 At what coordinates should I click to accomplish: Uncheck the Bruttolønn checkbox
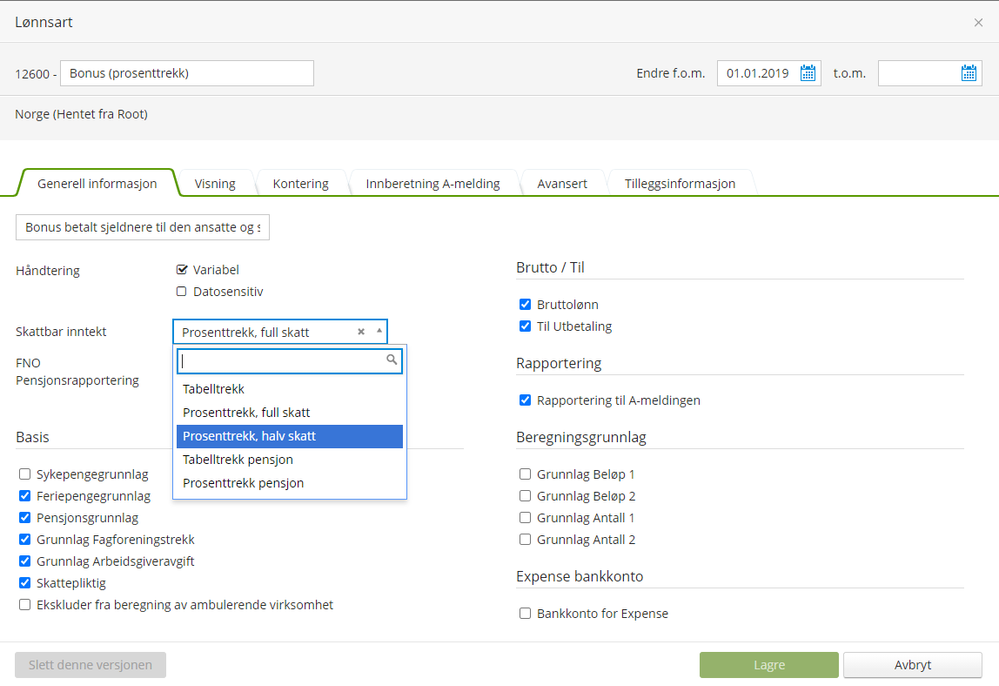click(x=525, y=305)
